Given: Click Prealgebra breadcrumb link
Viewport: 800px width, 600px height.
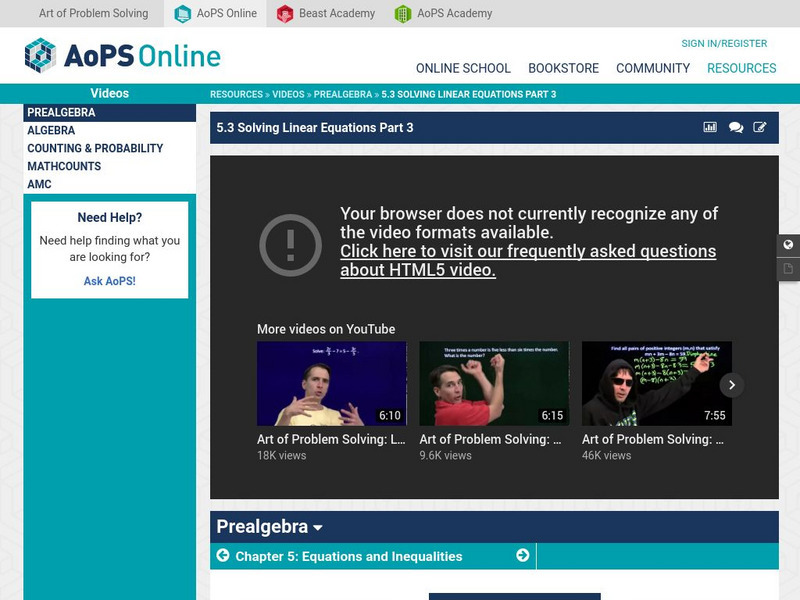Looking at the screenshot, I should click(343, 94).
